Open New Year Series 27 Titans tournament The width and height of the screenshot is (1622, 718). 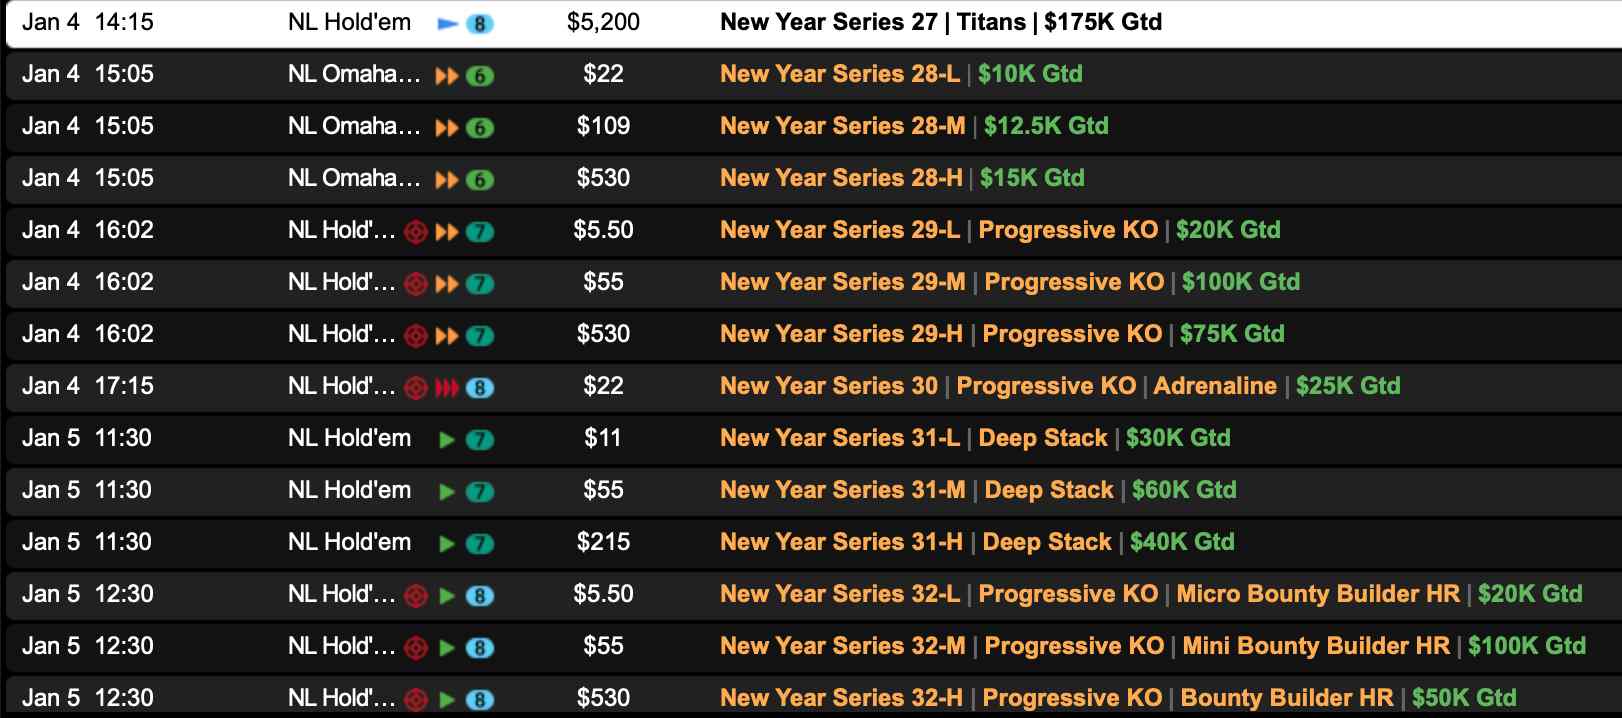pos(940,22)
